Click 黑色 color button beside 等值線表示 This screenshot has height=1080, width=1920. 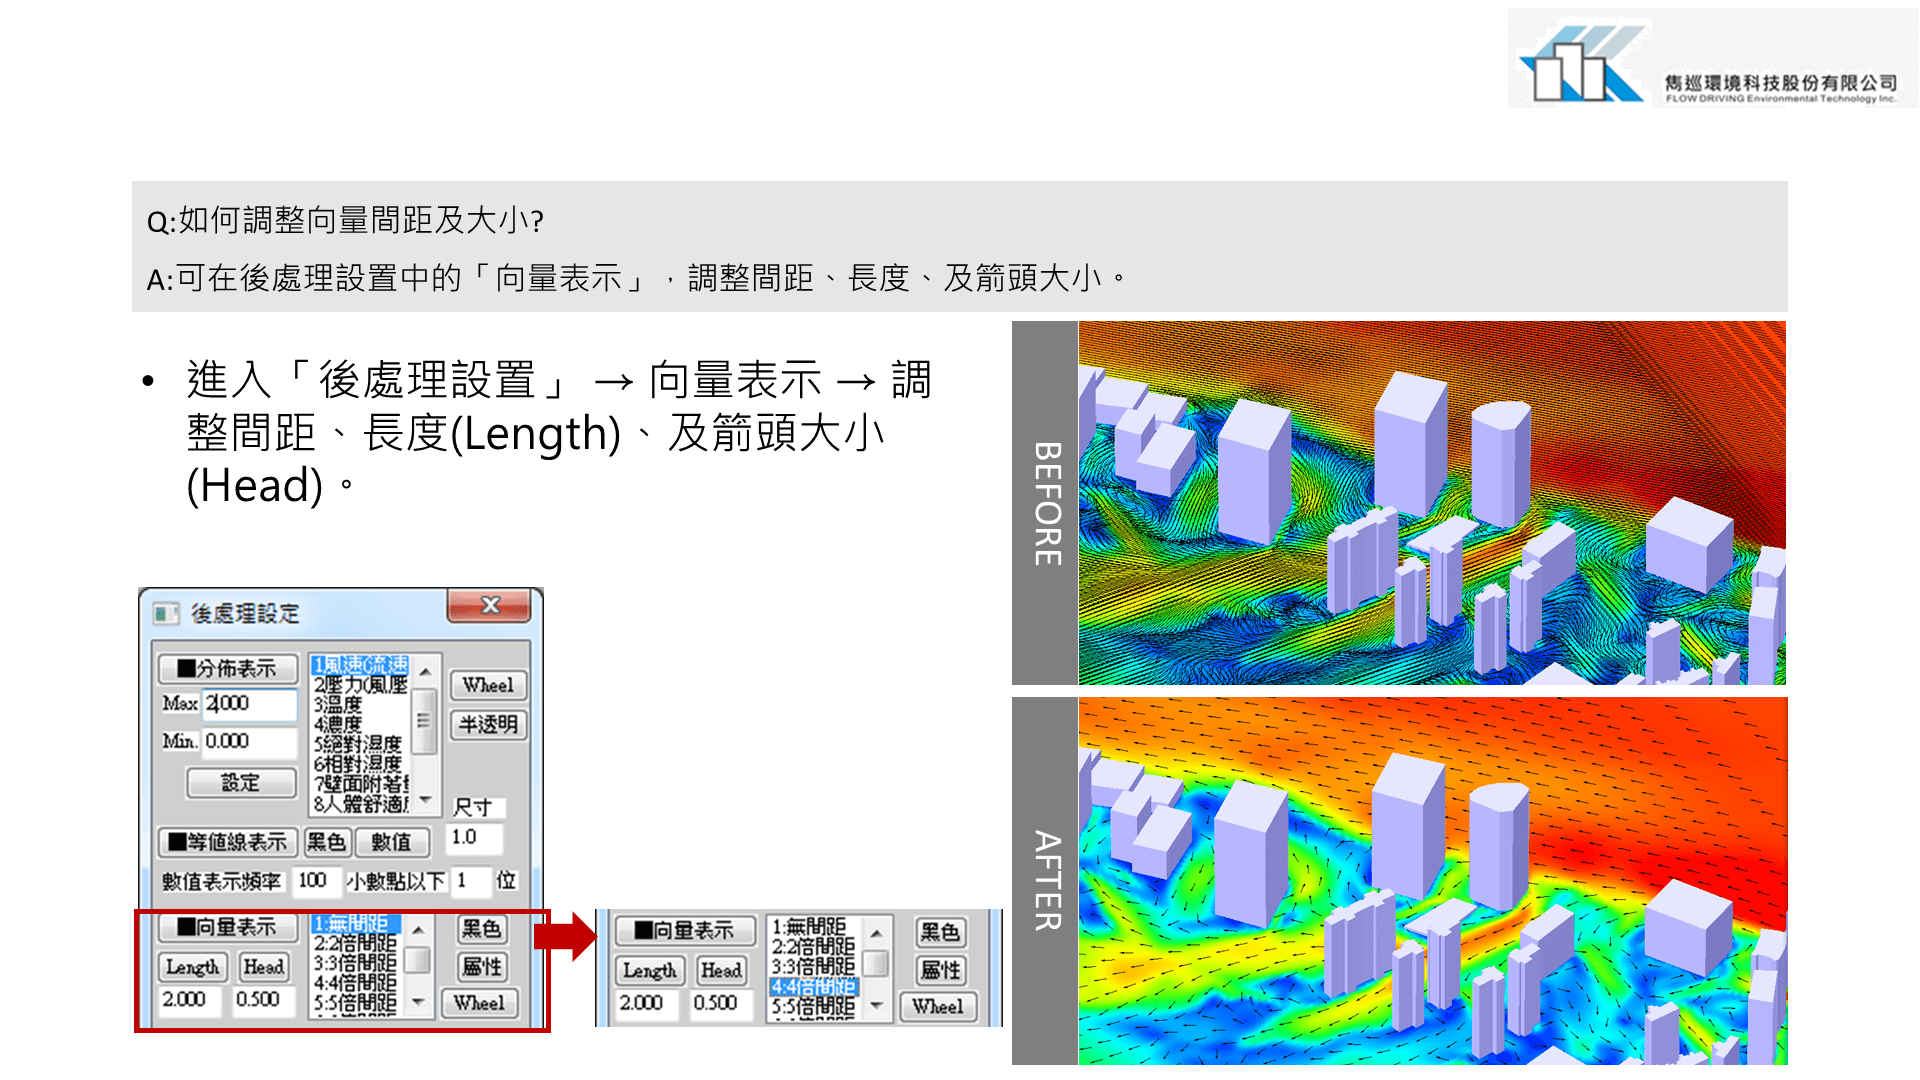point(326,842)
